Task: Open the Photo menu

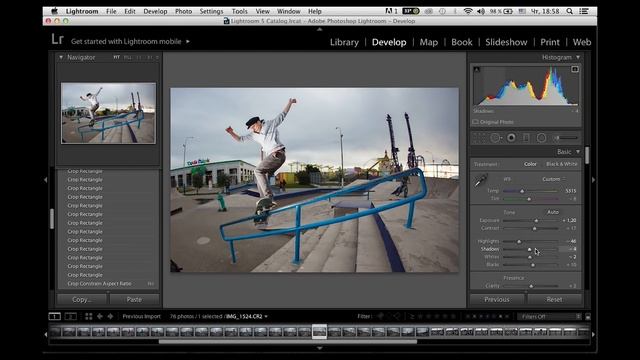Action: [183, 11]
